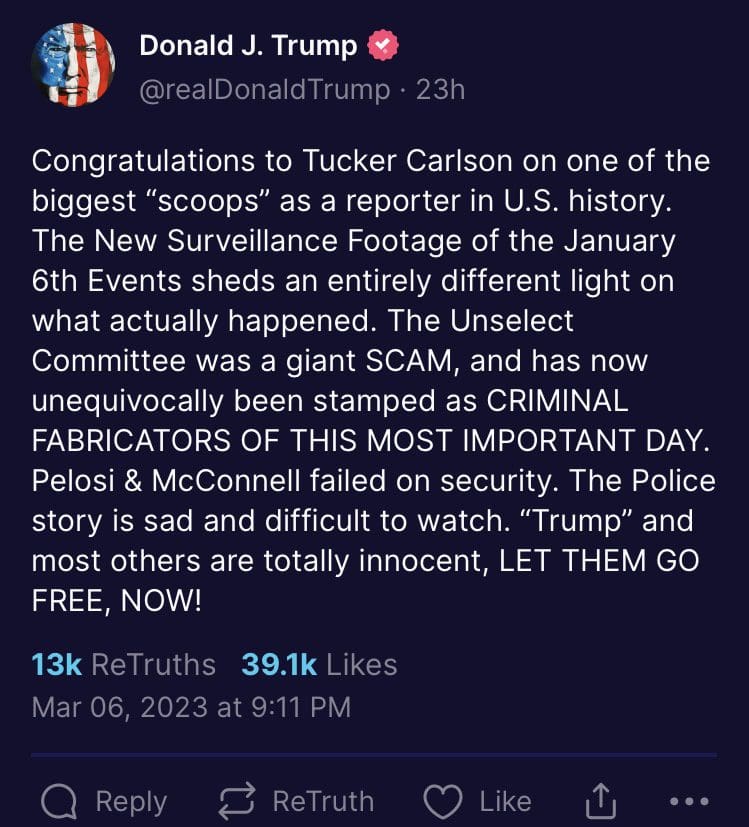View the 39.1k Likes list
The image size is (749, 827).
319,664
